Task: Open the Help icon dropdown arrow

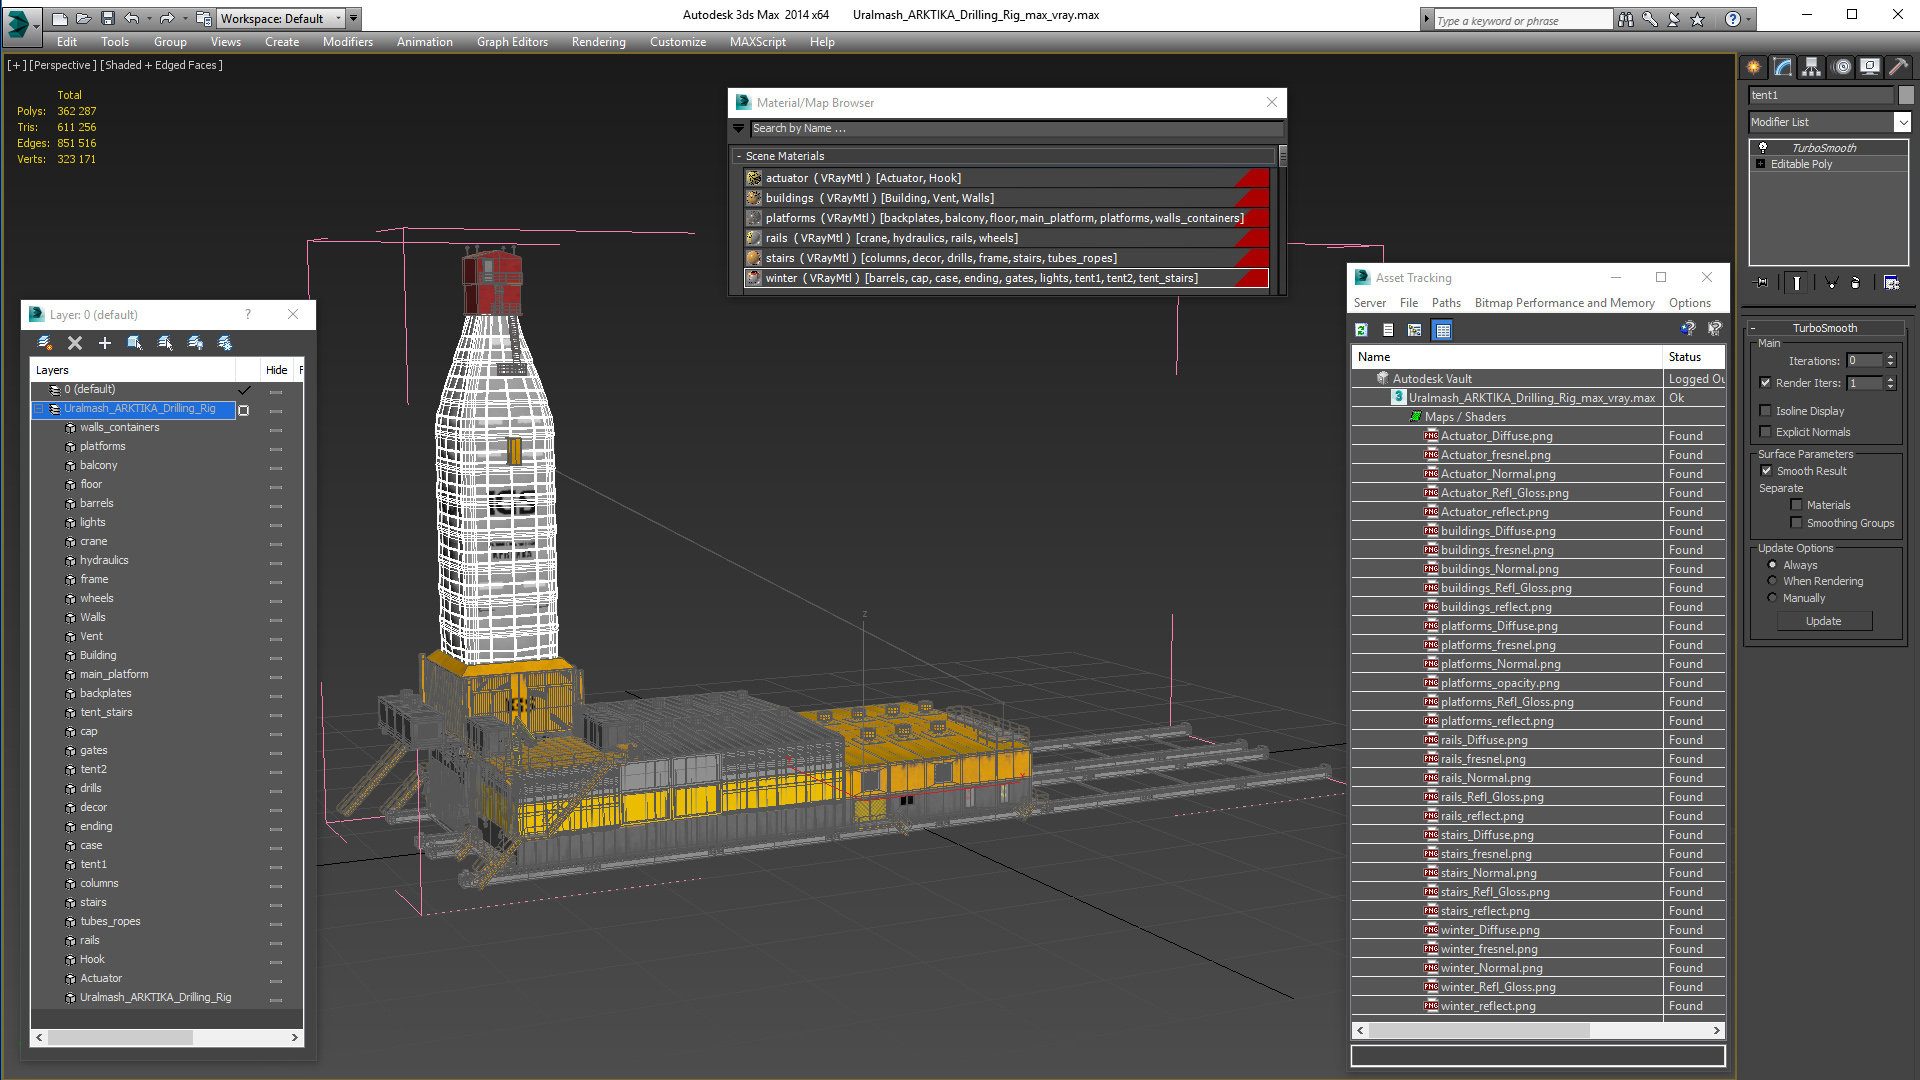Action: point(1749,19)
